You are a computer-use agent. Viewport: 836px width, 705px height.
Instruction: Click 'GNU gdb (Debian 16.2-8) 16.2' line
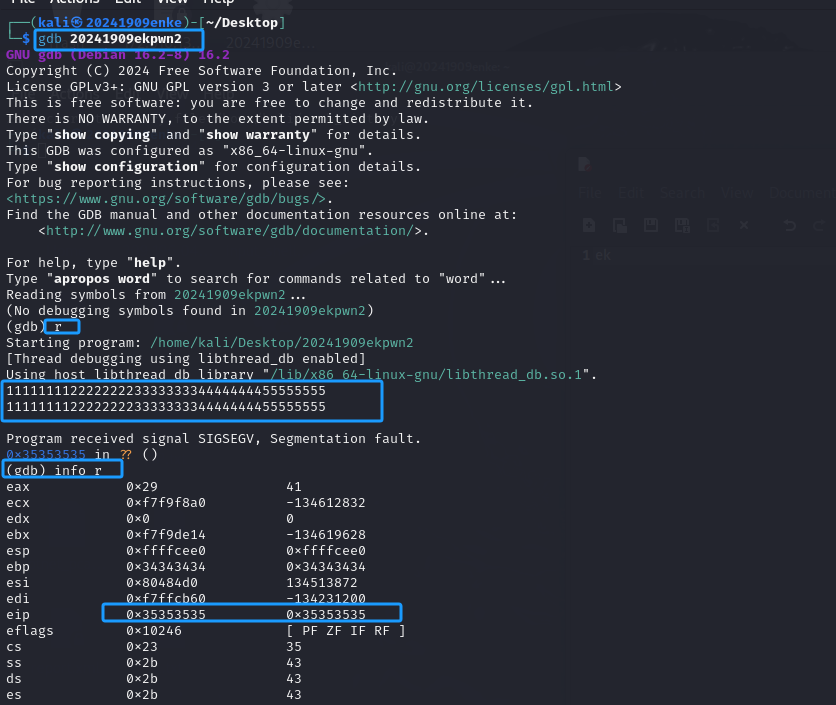118,54
